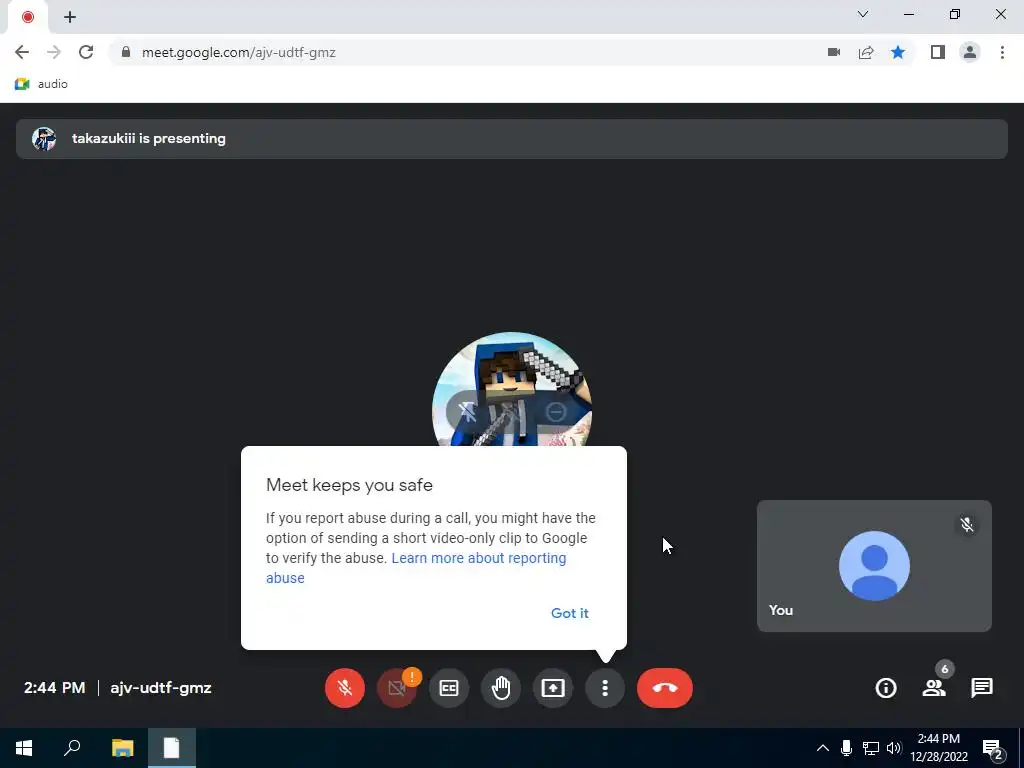Toggle bookmark star for this page
Screen dimensions: 1024x768
[x=898, y=52]
